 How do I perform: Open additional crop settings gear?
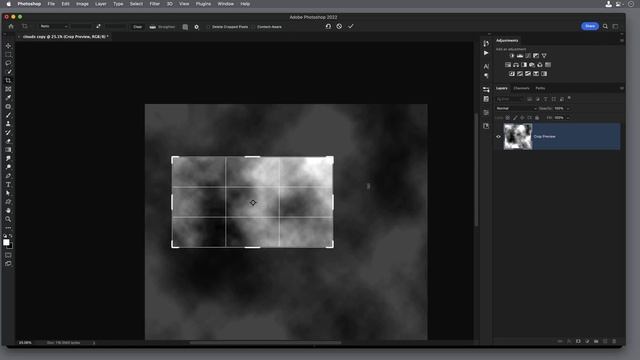tap(197, 27)
